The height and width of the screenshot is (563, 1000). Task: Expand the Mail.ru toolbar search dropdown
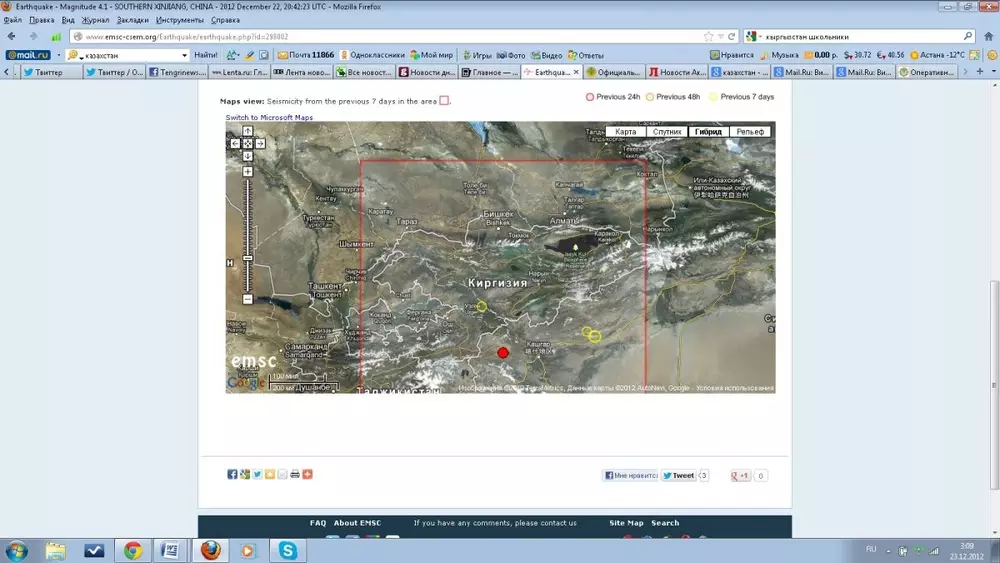coord(184,55)
